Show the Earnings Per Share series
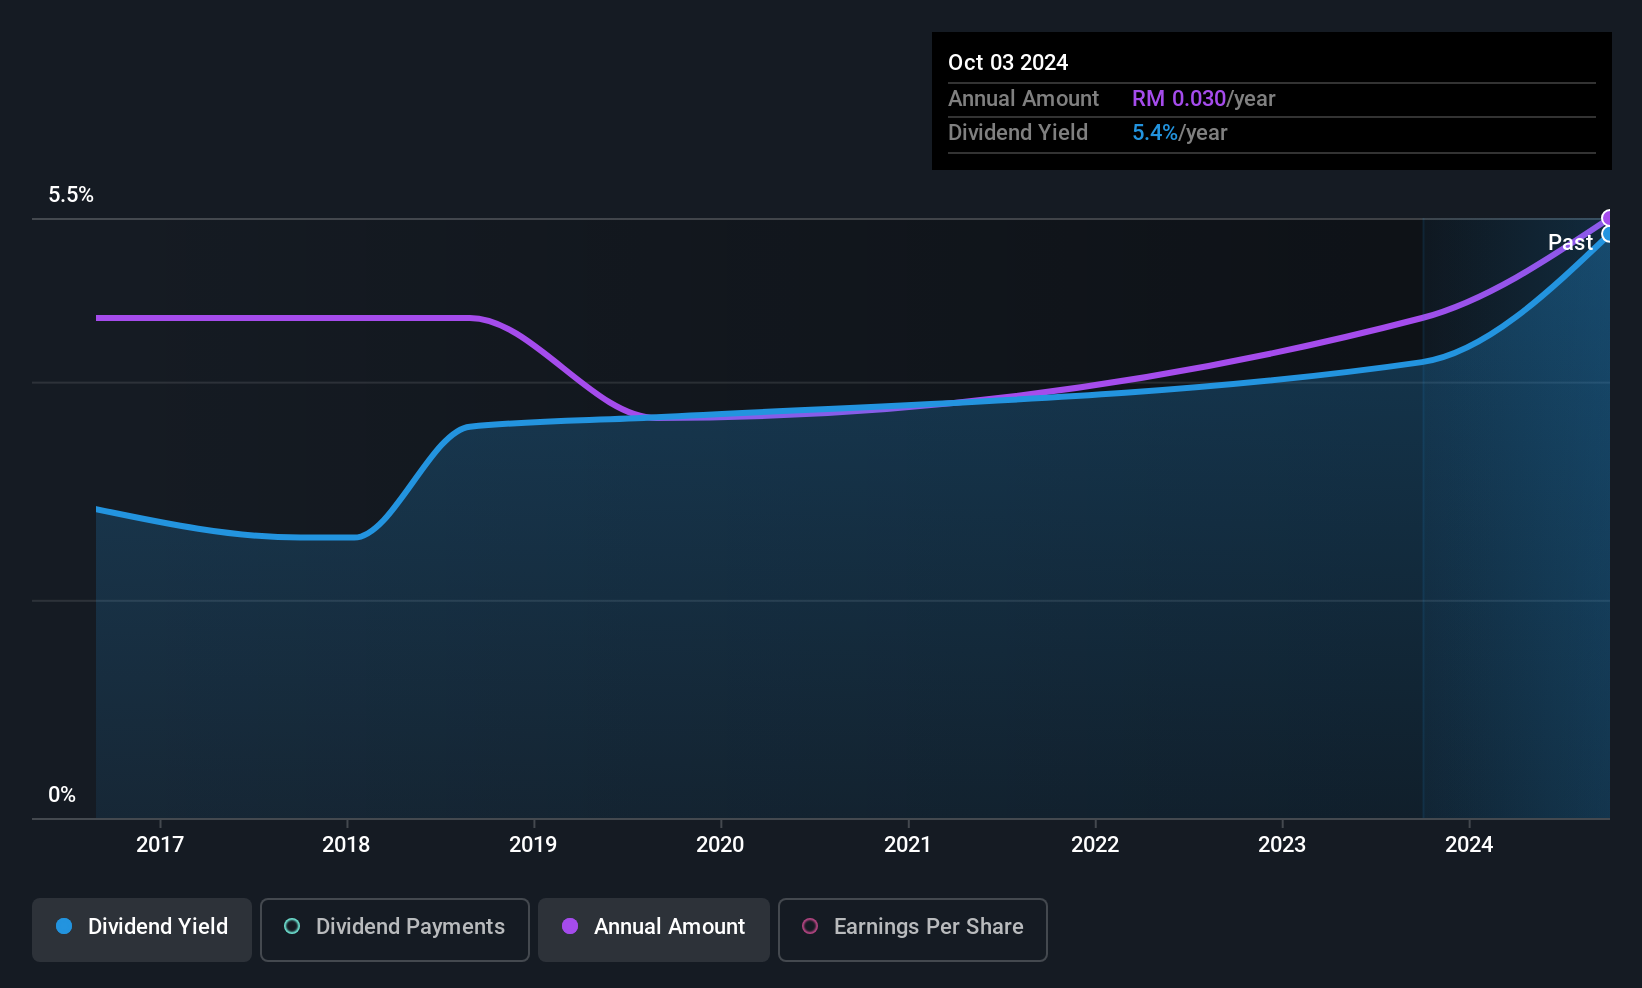The height and width of the screenshot is (988, 1642). pos(912,928)
